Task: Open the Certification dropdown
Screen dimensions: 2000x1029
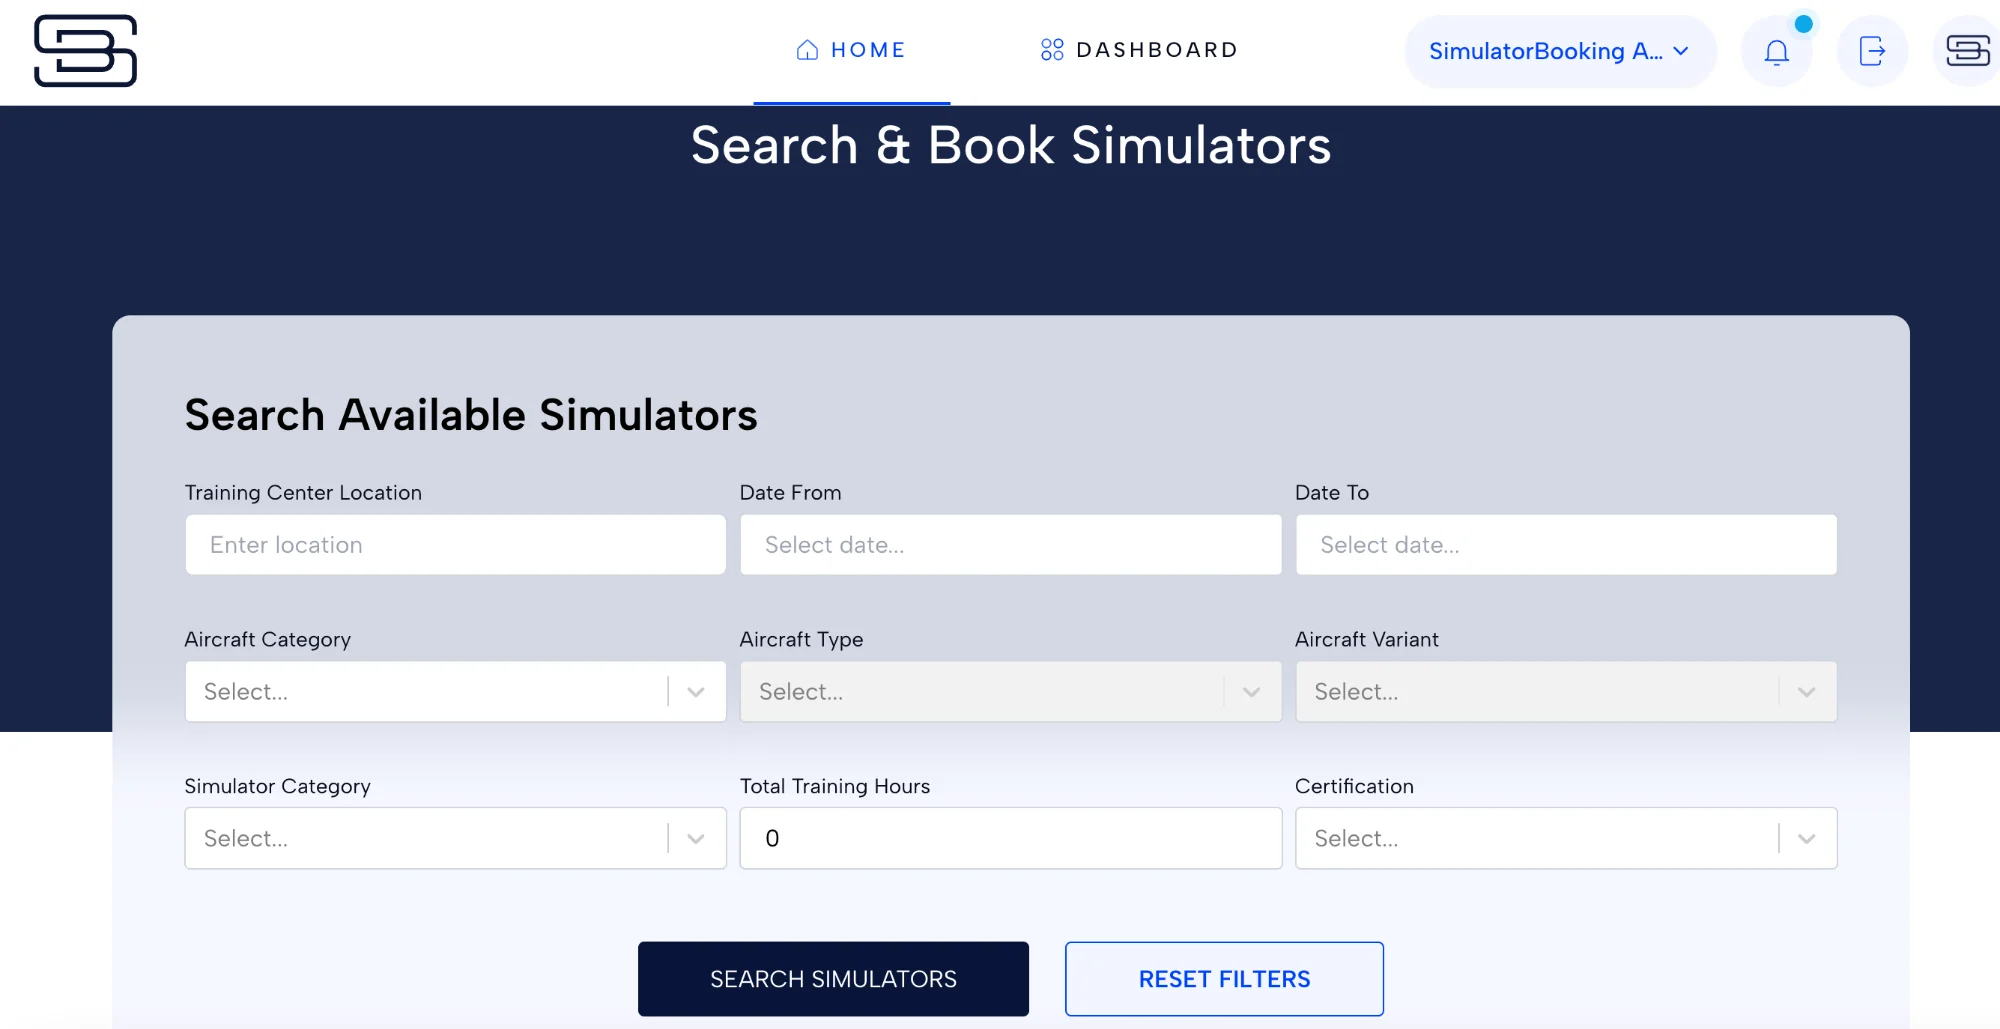Action: [x=1566, y=838]
